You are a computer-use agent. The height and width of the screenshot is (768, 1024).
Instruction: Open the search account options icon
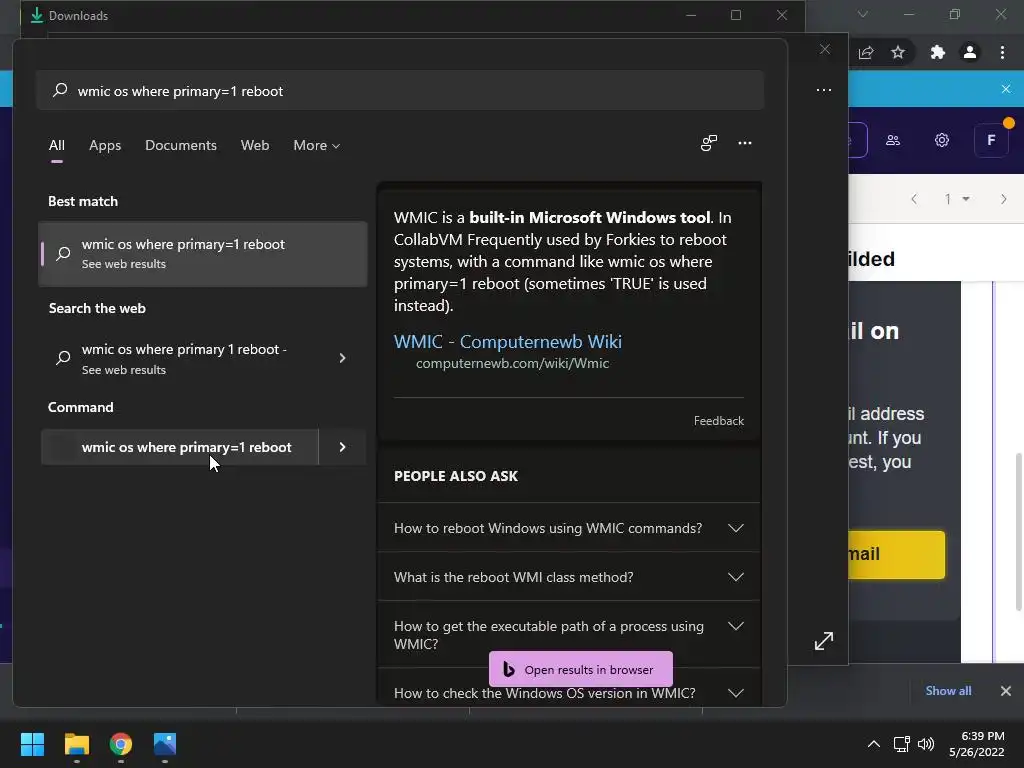point(709,143)
